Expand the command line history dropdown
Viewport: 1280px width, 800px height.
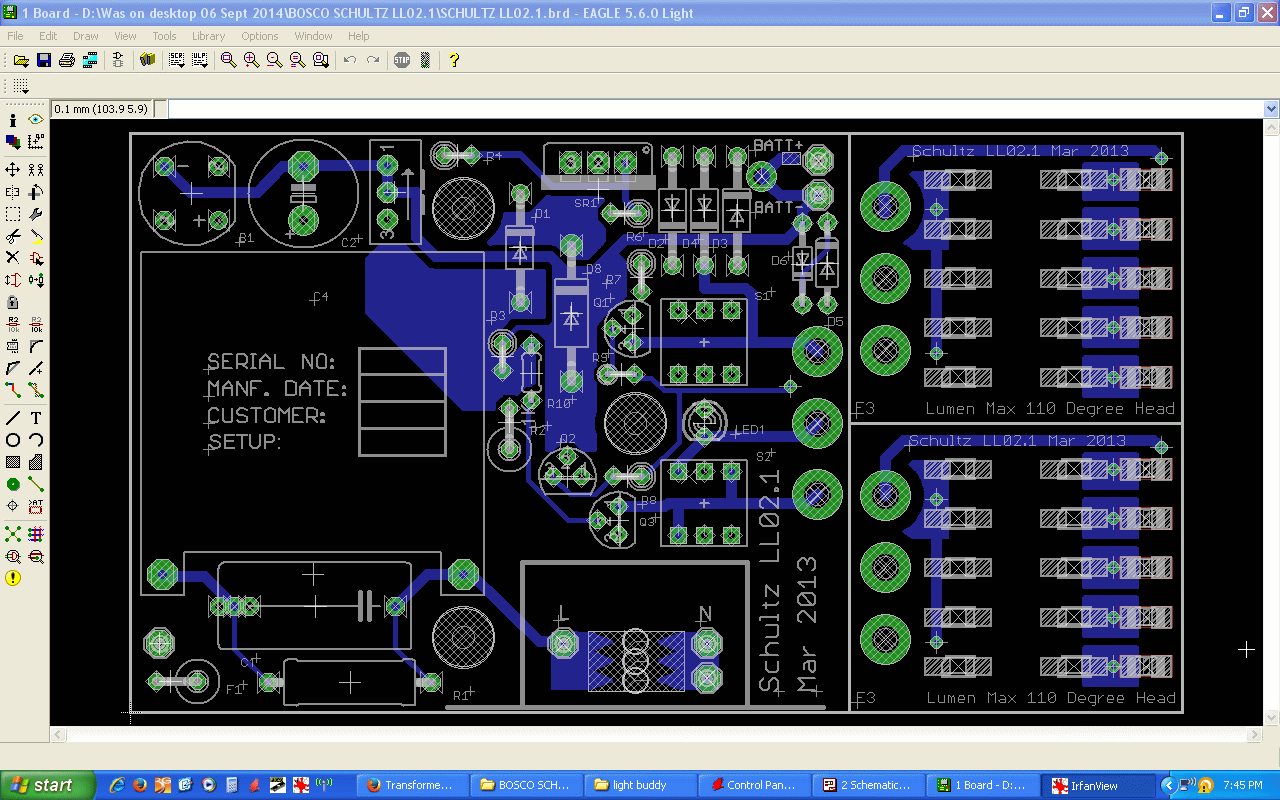click(1271, 109)
